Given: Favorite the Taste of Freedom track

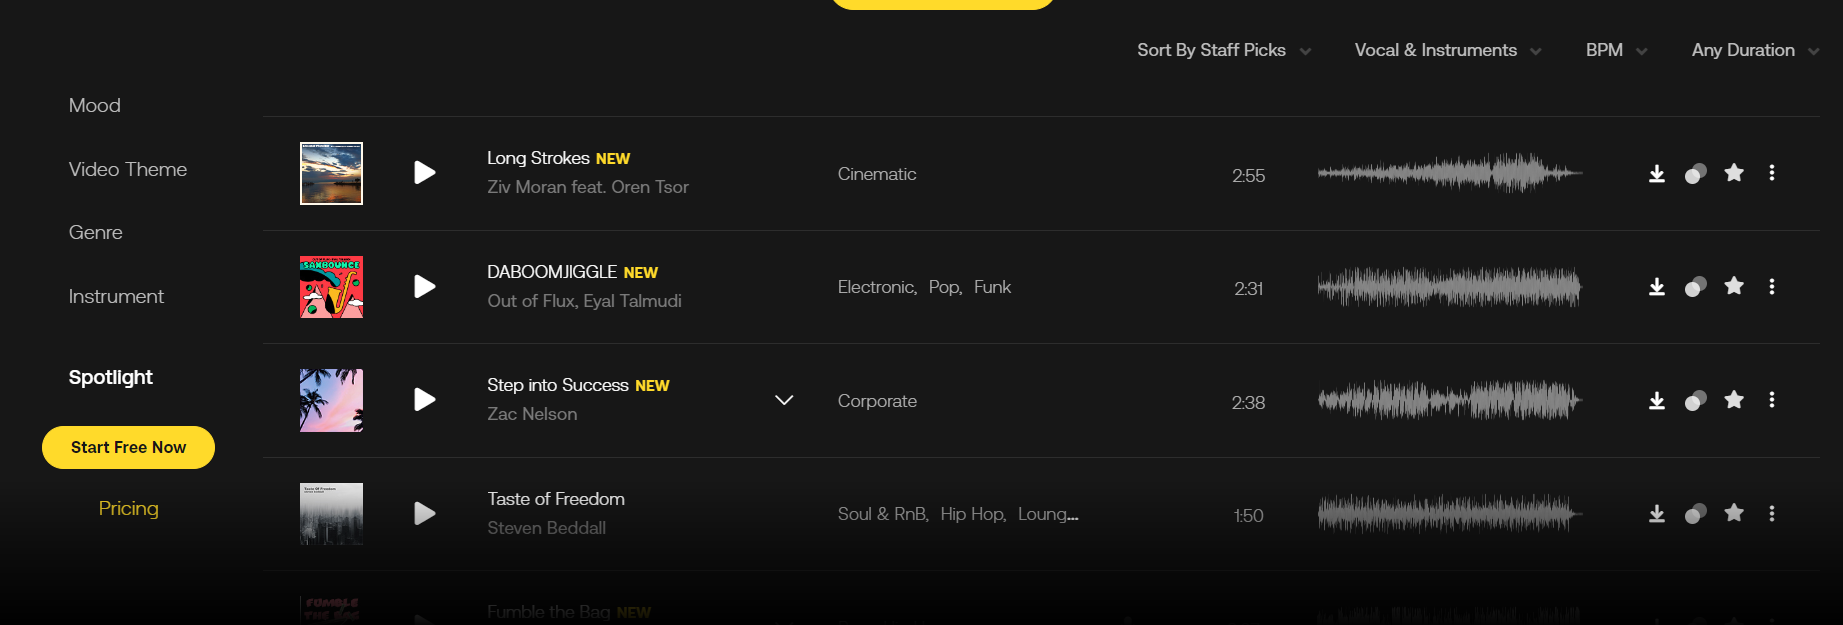Looking at the screenshot, I should [1734, 514].
